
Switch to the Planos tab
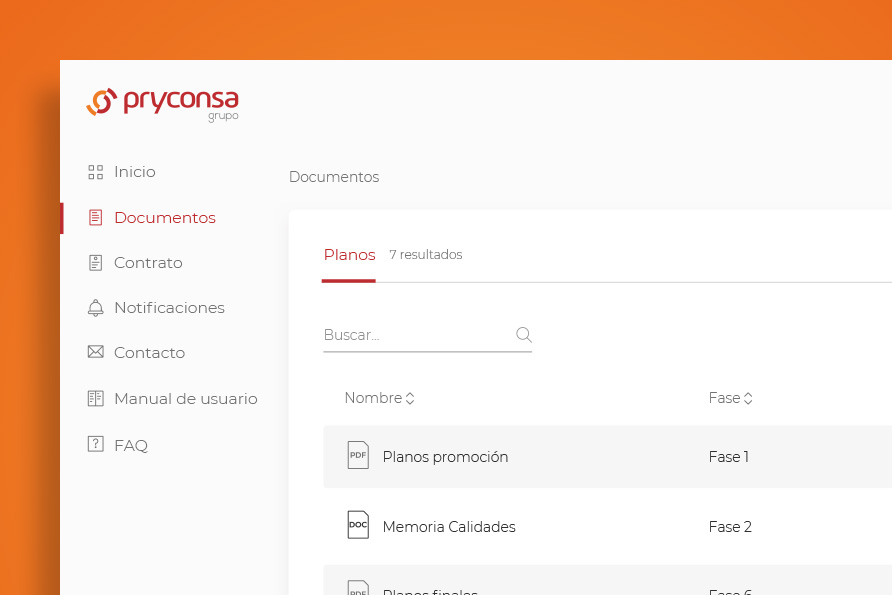(349, 255)
